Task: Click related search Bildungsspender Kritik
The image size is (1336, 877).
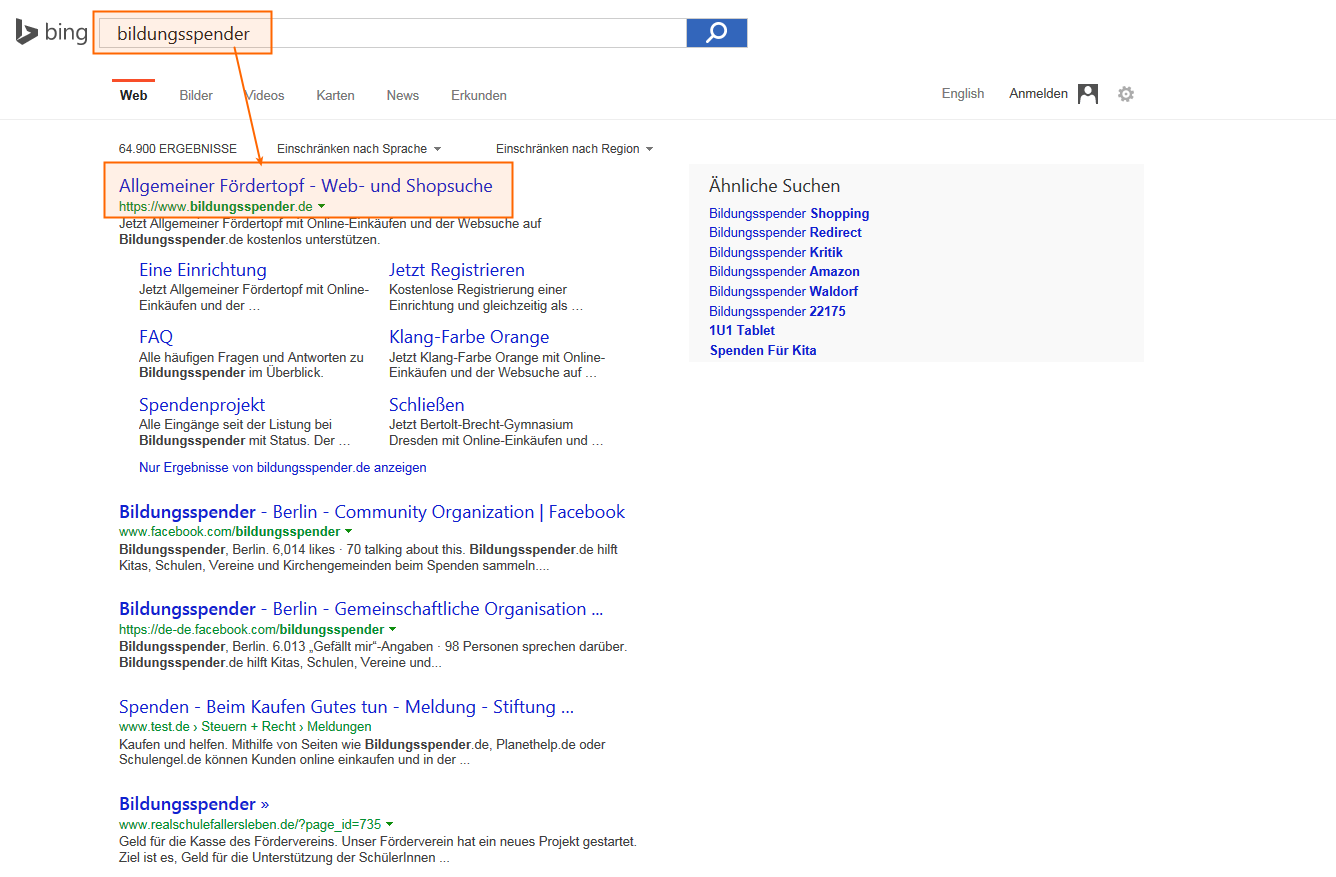Action: (x=776, y=252)
